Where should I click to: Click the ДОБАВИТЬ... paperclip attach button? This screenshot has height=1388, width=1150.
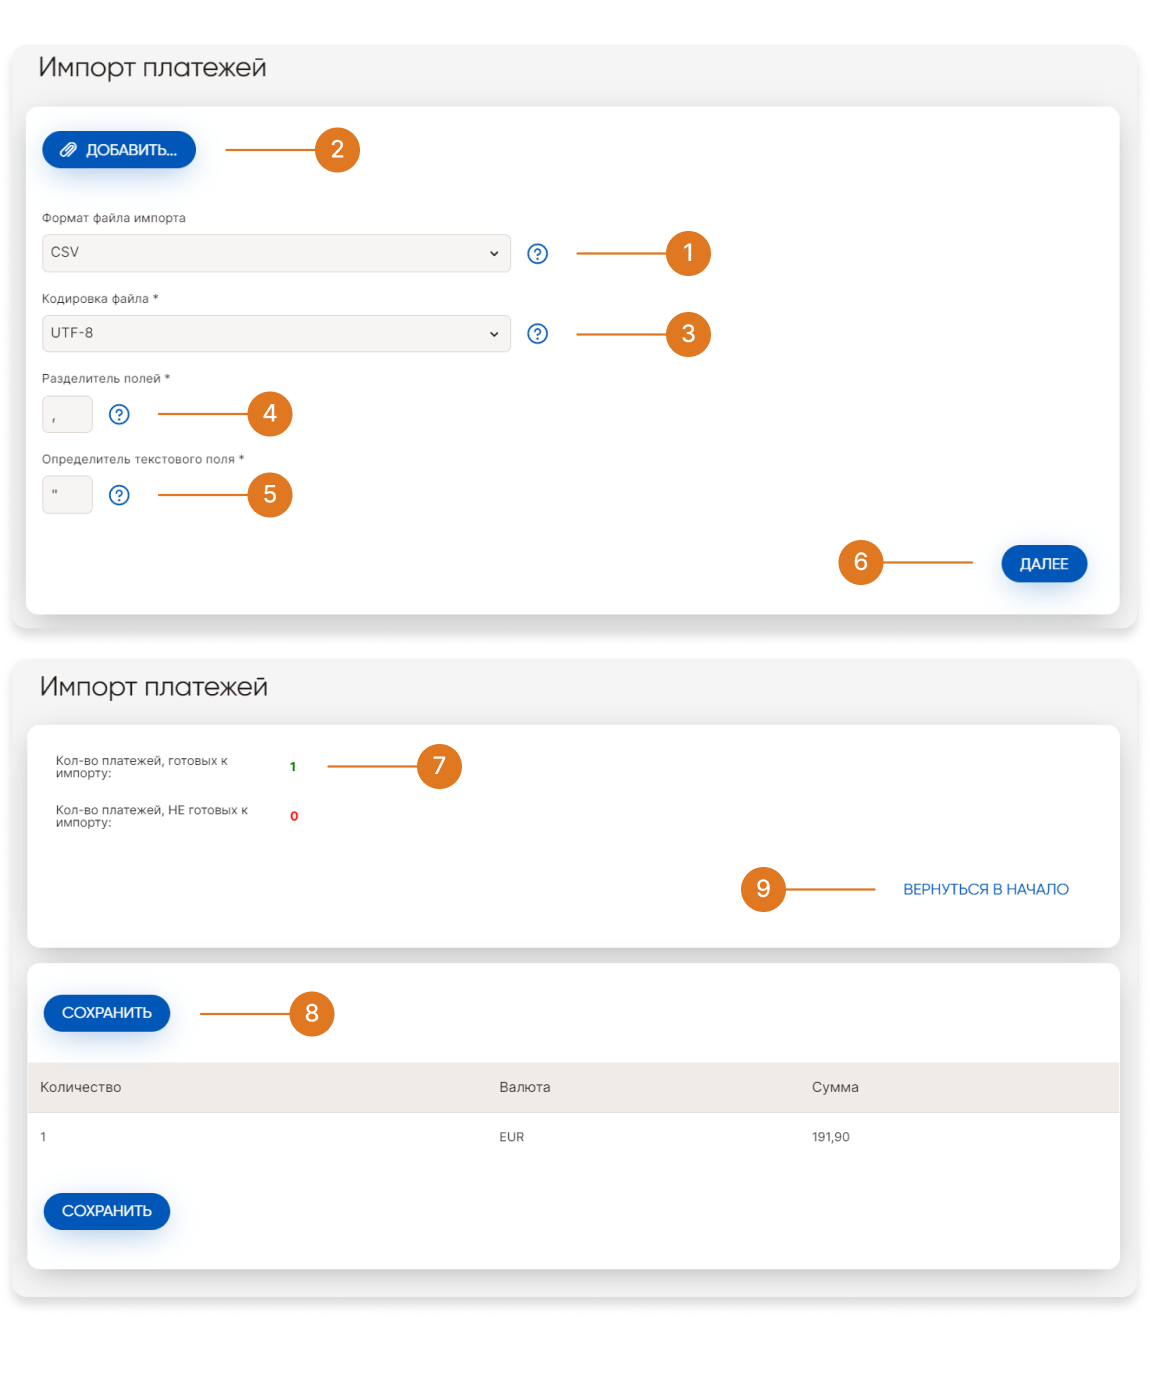coord(119,150)
